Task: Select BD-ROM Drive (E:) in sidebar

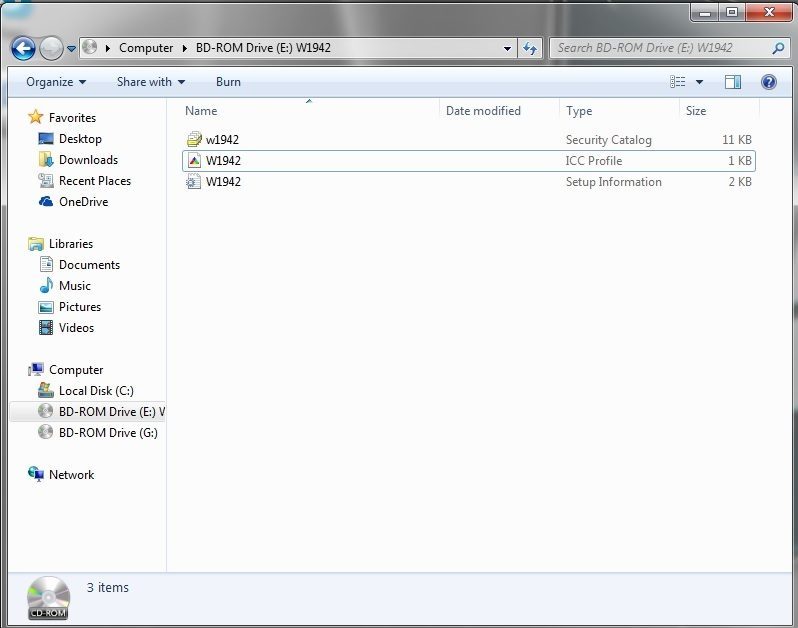Action: [87, 412]
